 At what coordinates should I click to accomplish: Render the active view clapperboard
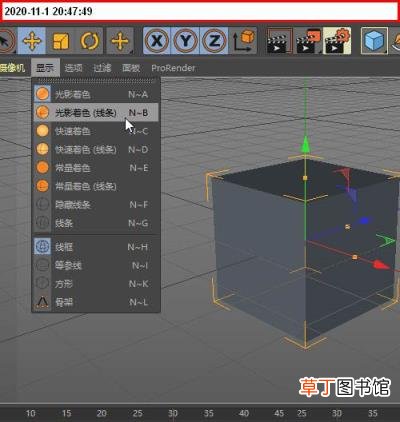[279, 41]
